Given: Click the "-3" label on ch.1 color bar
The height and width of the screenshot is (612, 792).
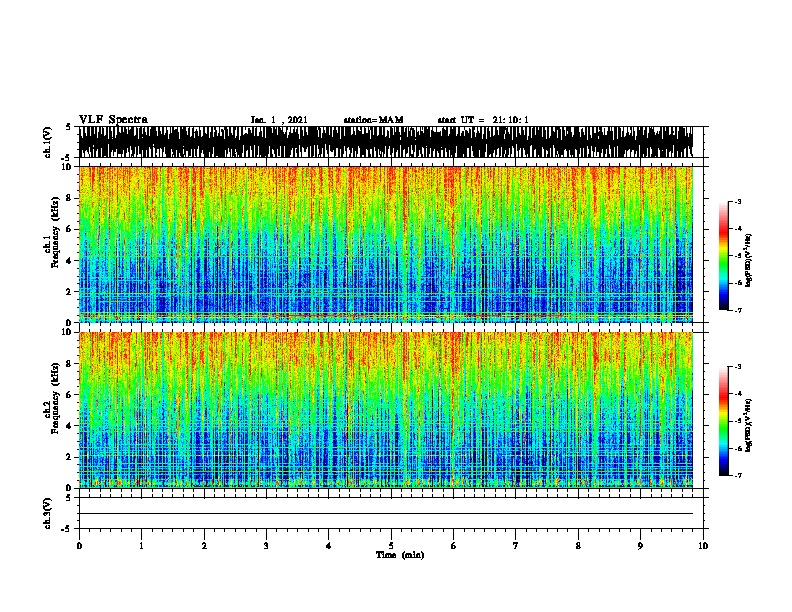Looking at the screenshot, I should coord(737,201).
